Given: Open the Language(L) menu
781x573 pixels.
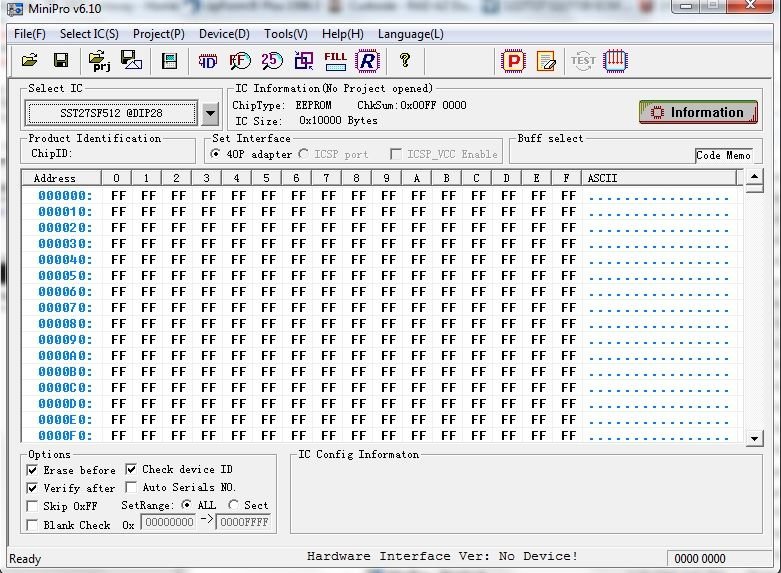Looking at the screenshot, I should (x=410, y=34).
